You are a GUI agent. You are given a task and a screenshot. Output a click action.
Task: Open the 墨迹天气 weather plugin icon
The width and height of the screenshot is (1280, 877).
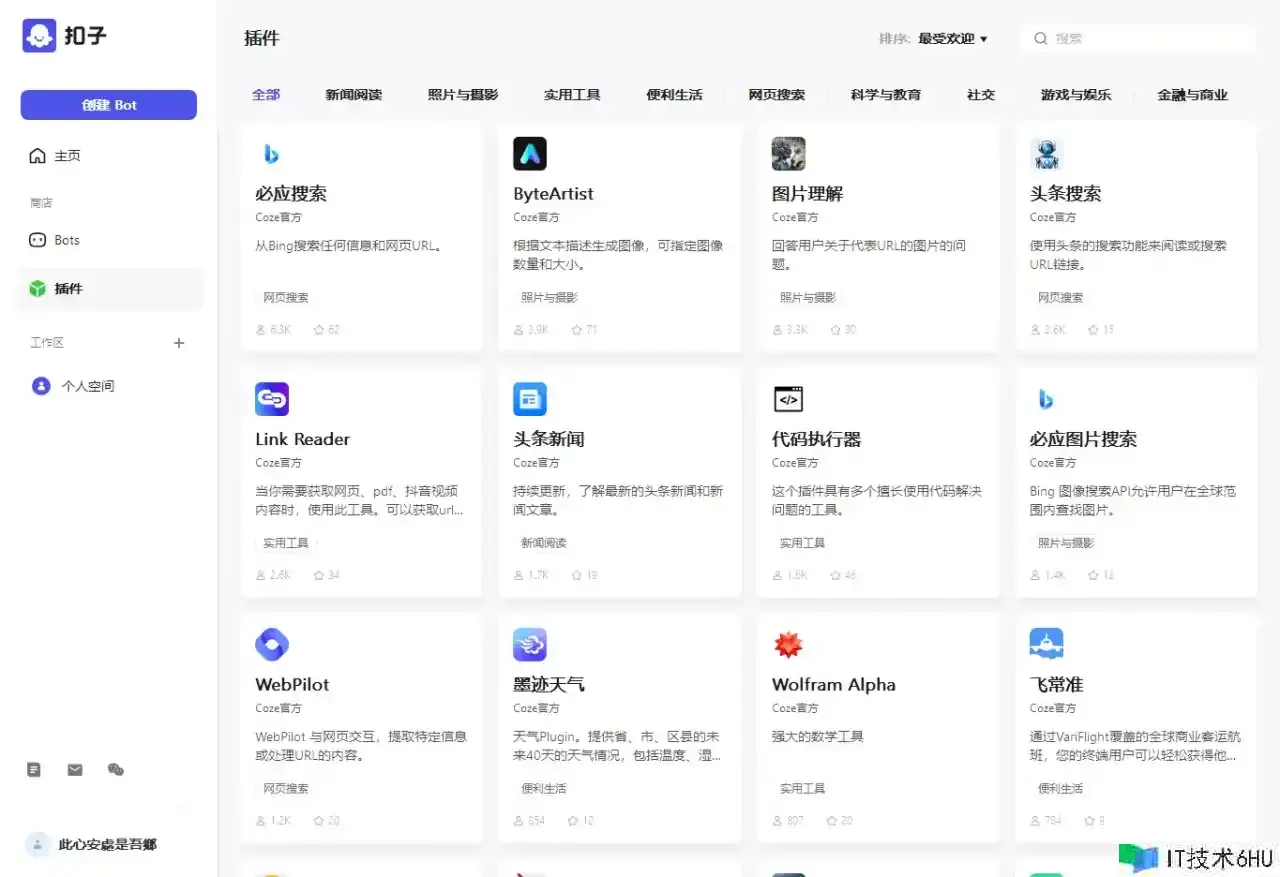[530, 645]
